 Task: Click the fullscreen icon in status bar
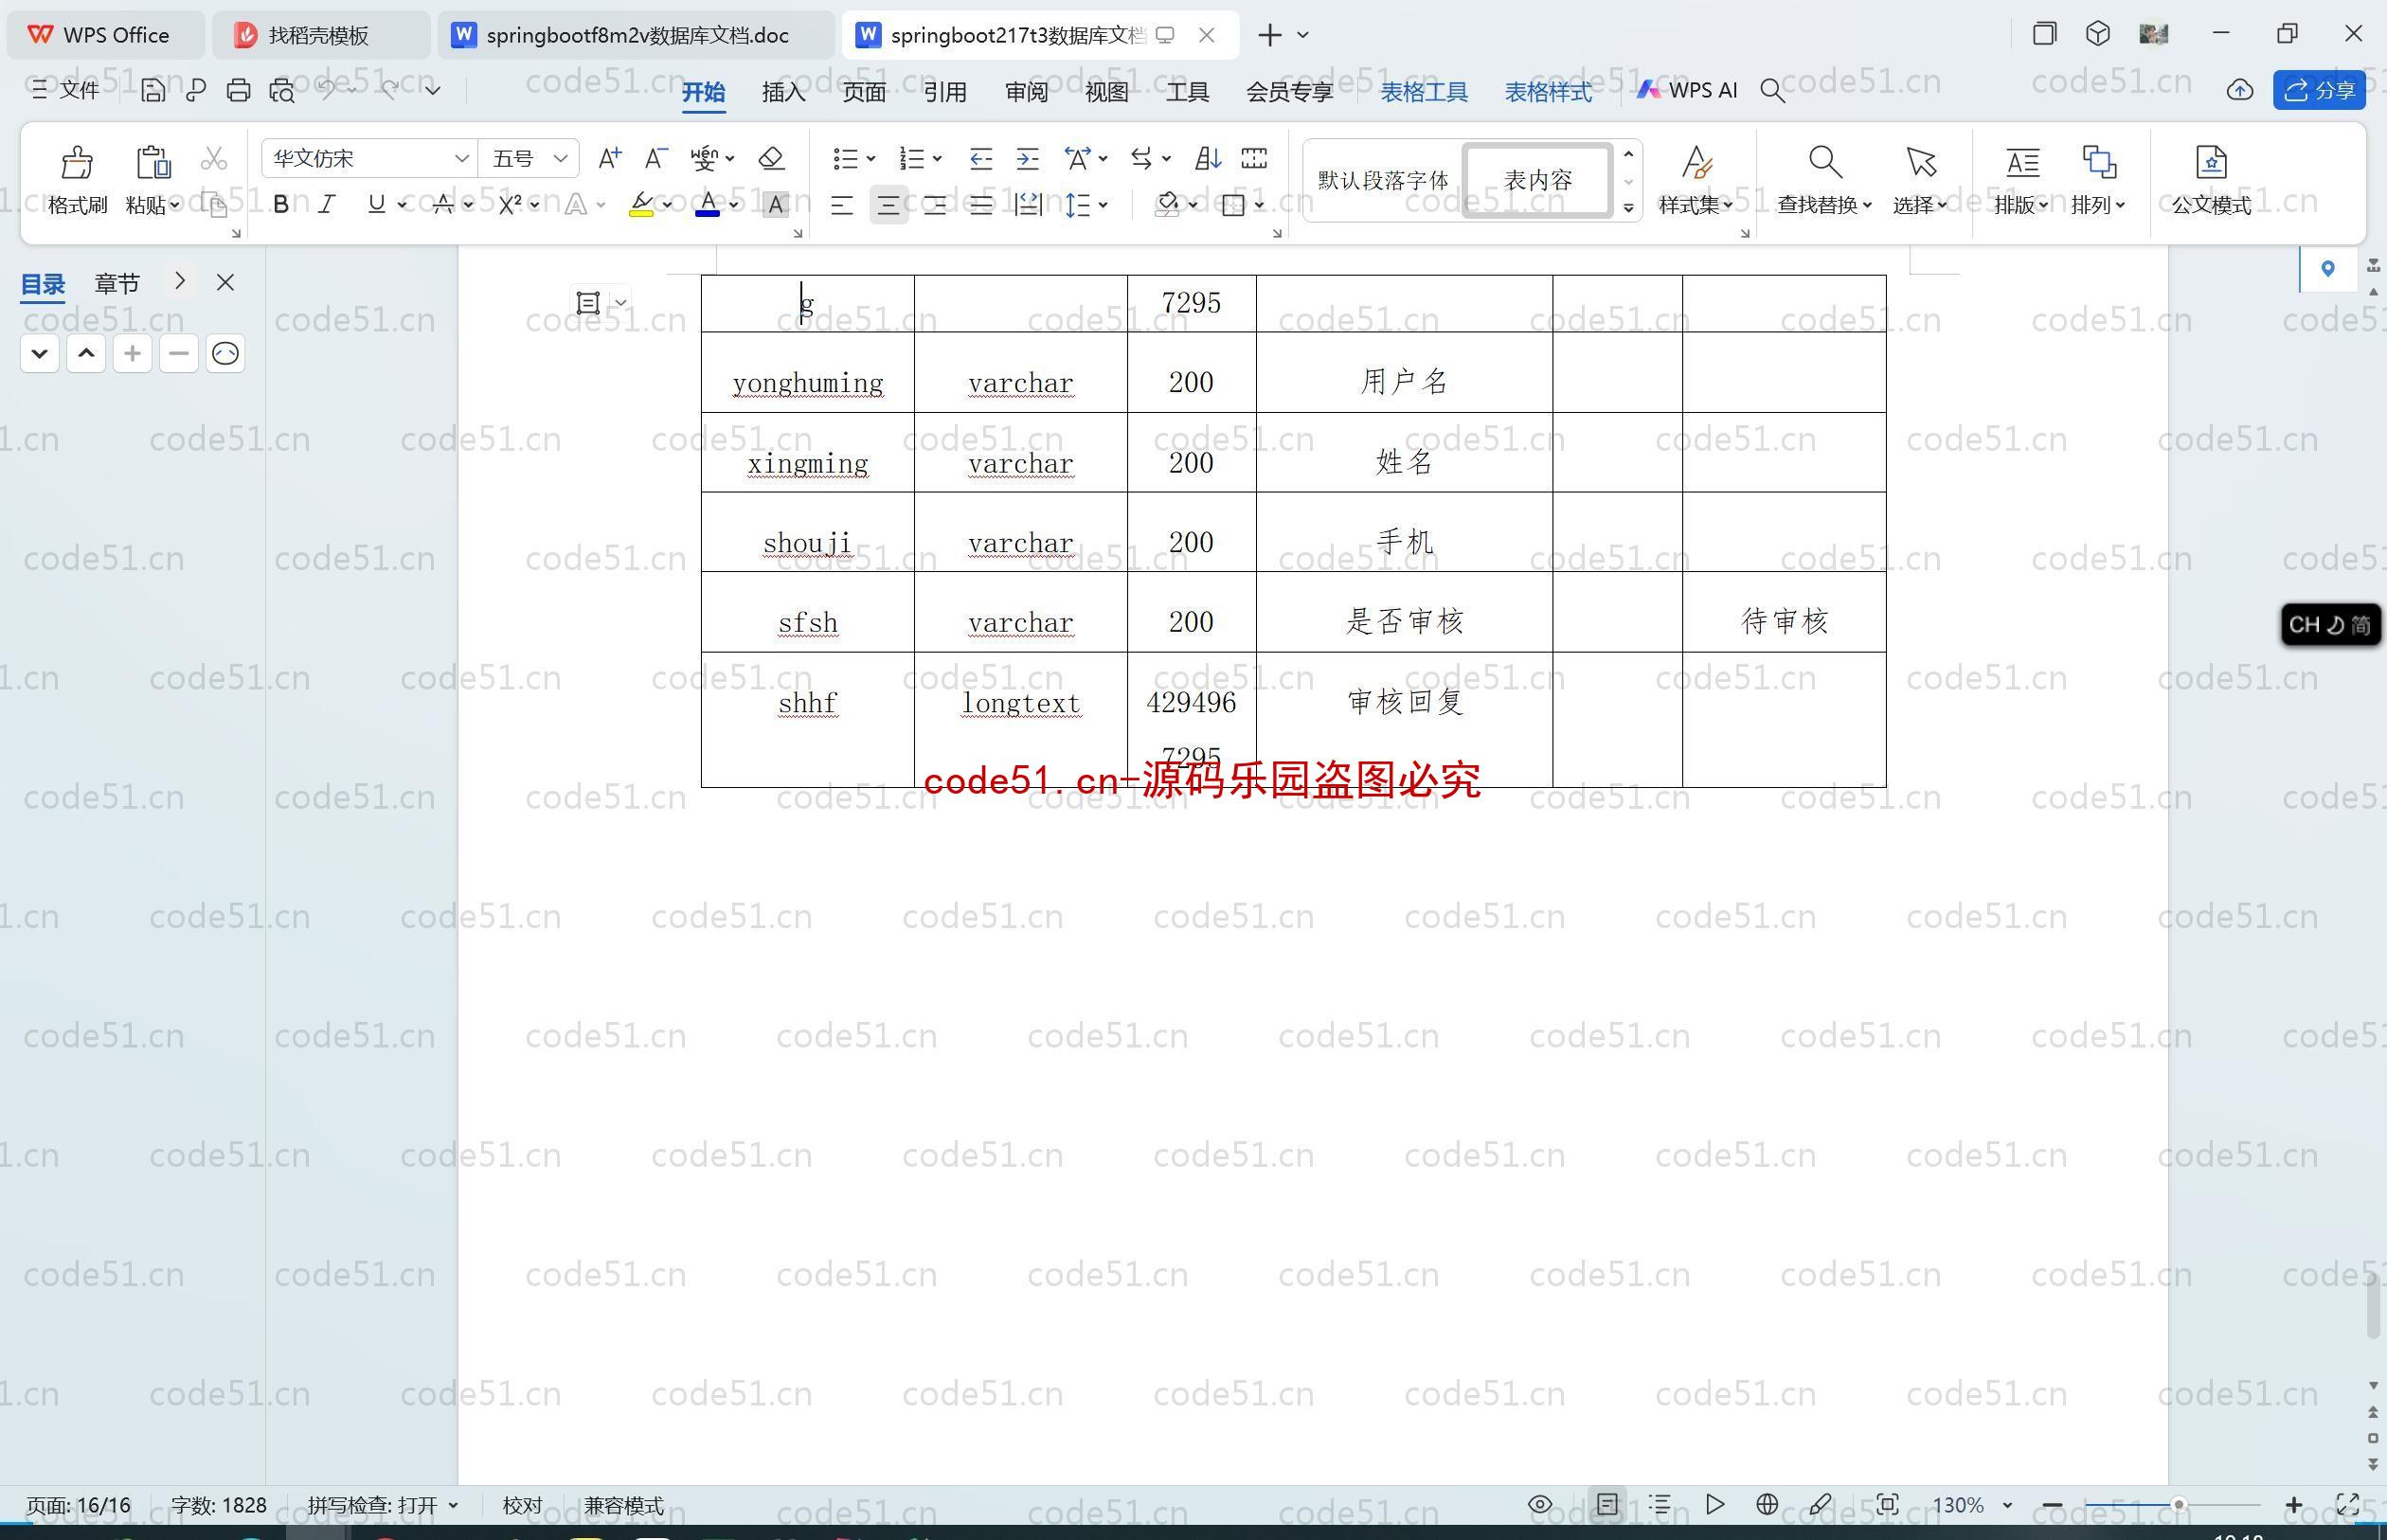click(x=2348, y=1504)
